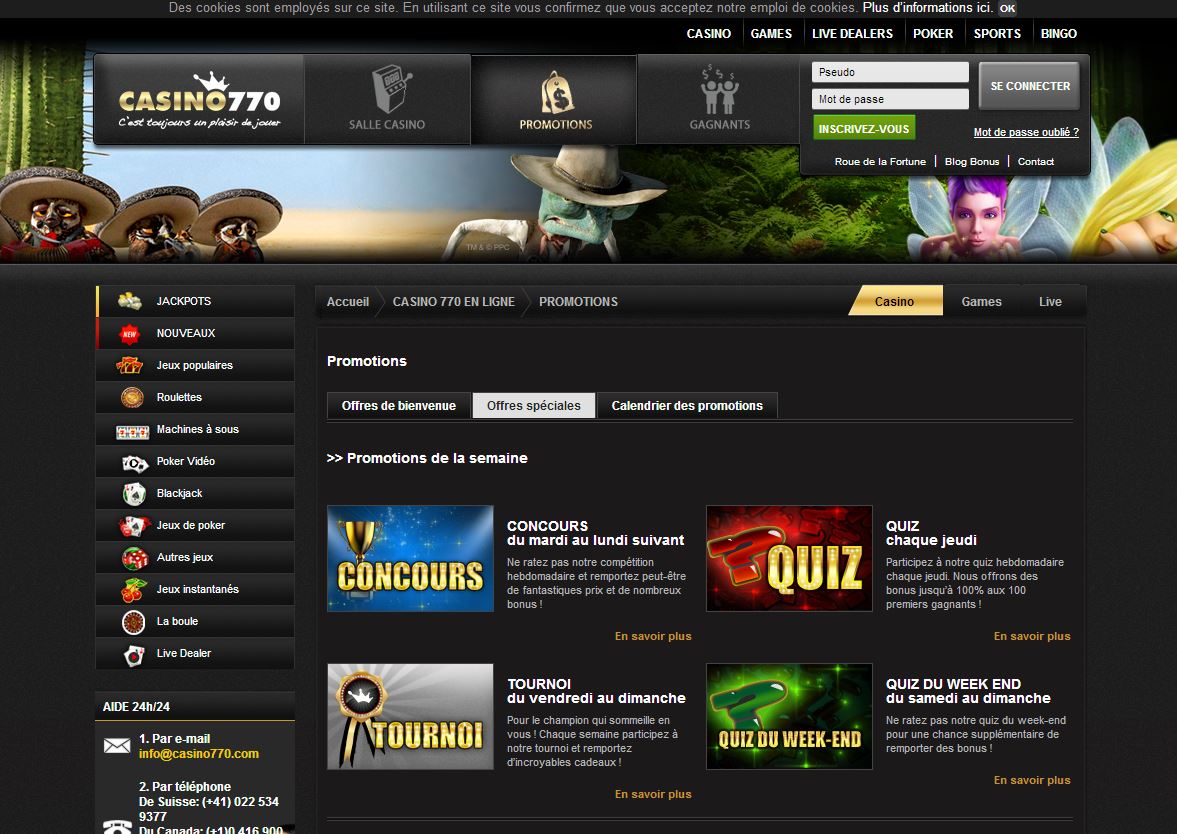Click En savoir plus under Concours
The height and width of the screenshot is (834, 1177).
coord(653,636)
